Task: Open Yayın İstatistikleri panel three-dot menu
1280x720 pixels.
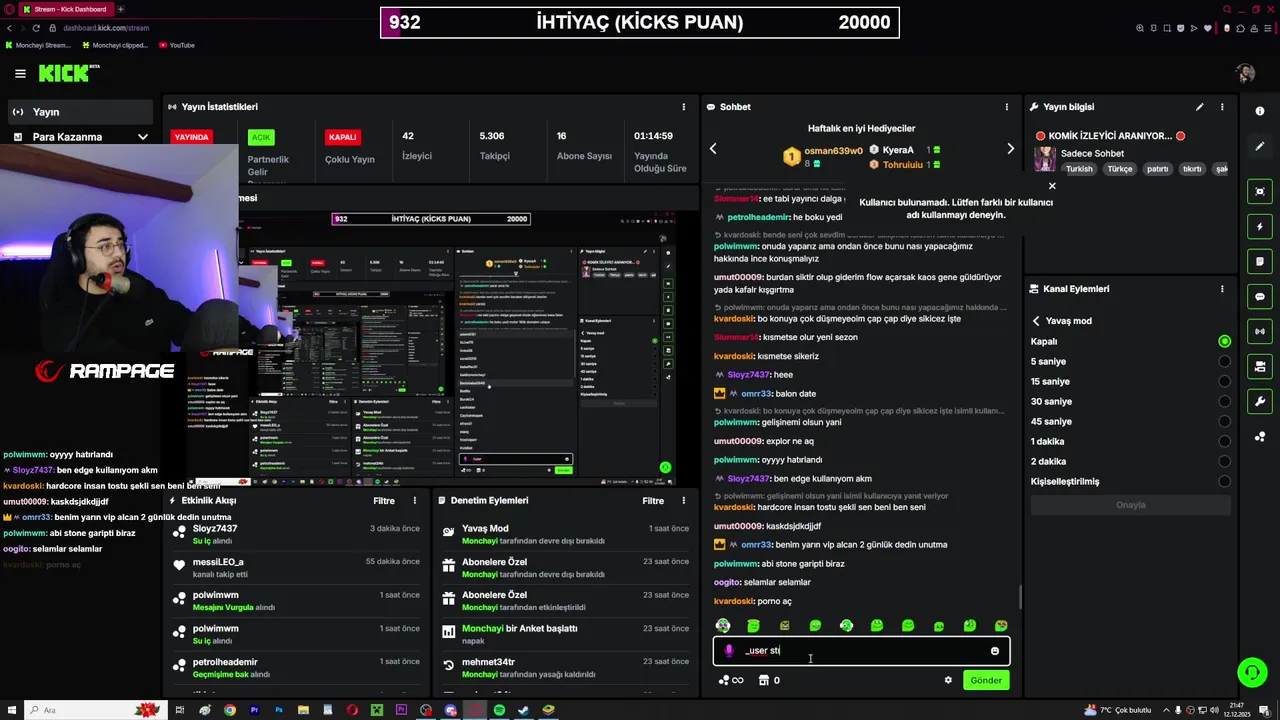Action: tap(684, 107)
